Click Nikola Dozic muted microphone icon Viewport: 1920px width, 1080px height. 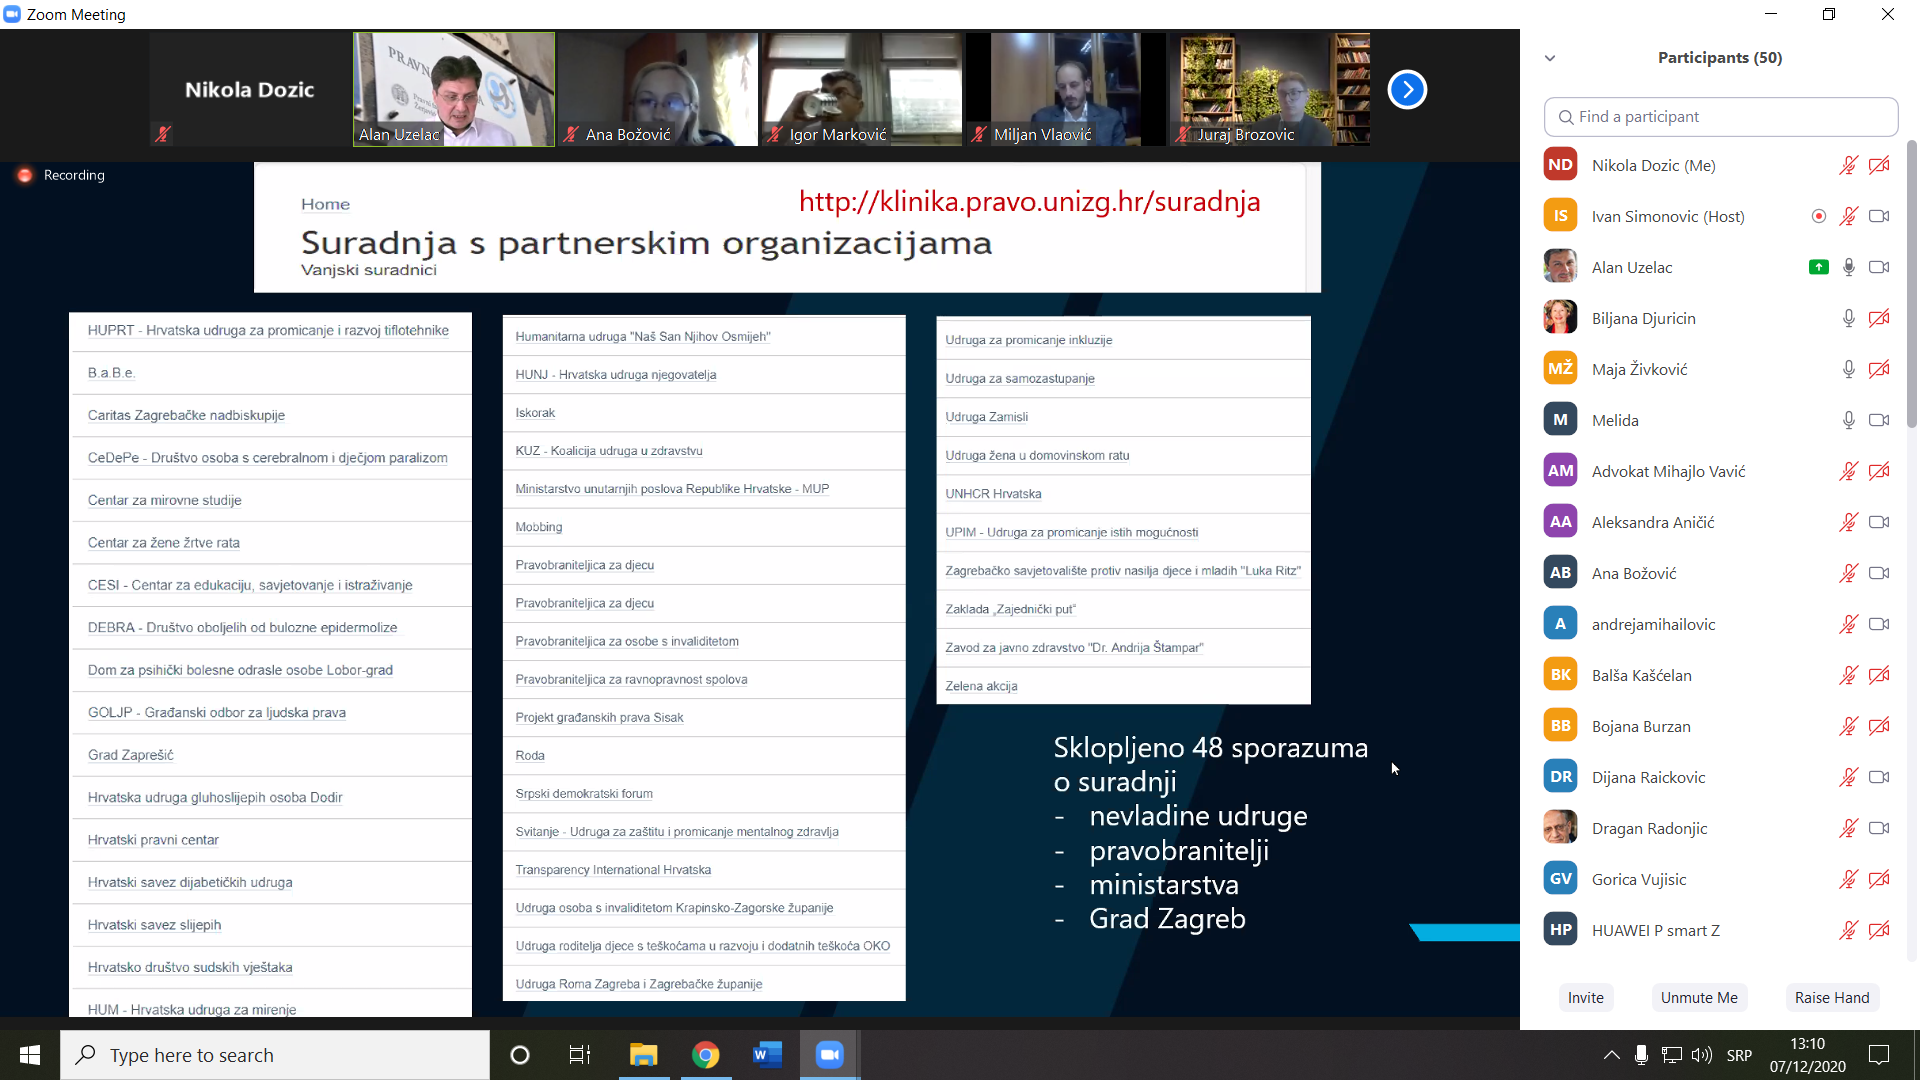[1848, 165]
